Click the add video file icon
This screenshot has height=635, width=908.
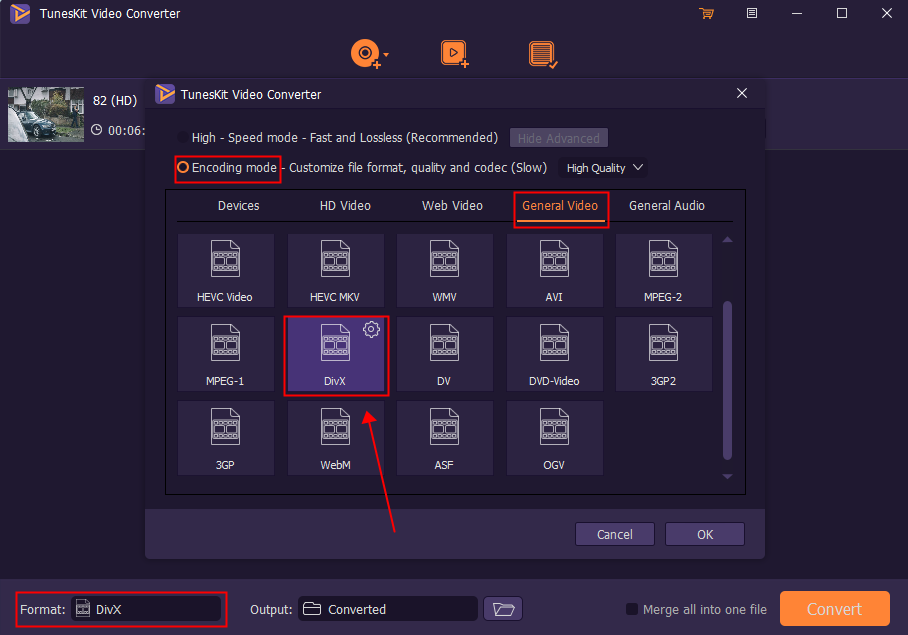pyautogui.click(x=455, y=54)
